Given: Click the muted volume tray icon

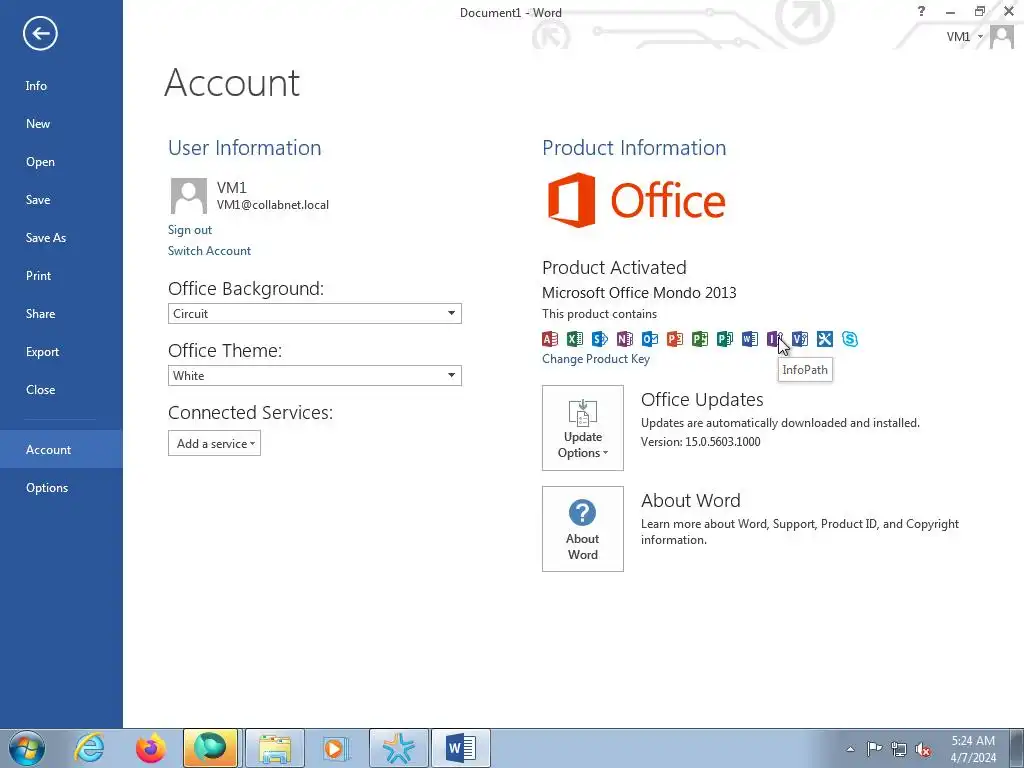Looking at the screenshot, I should 923,749.
